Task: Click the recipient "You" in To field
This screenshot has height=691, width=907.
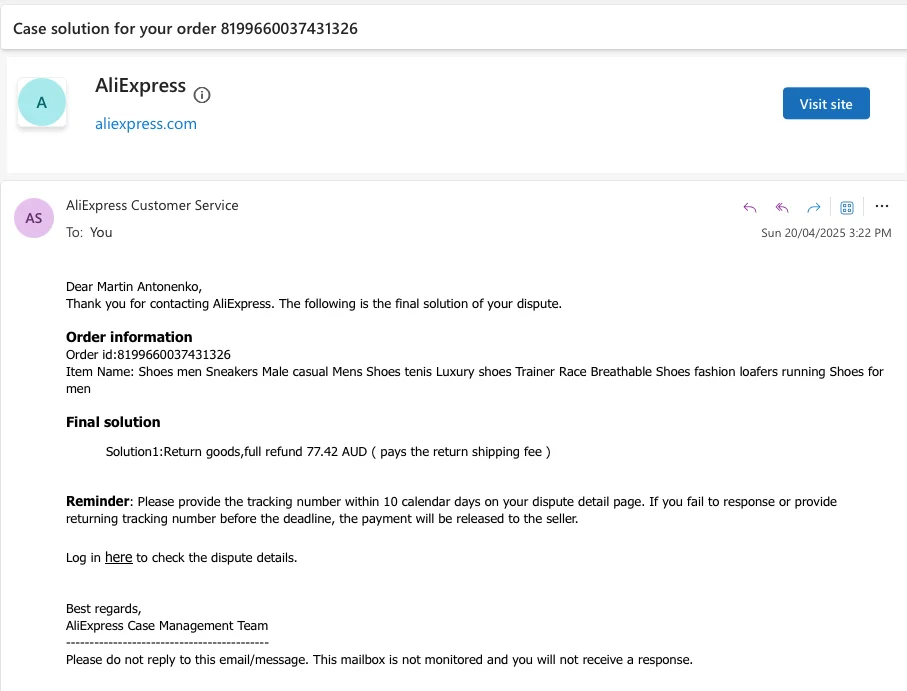Action: click(x=101, y=232)
